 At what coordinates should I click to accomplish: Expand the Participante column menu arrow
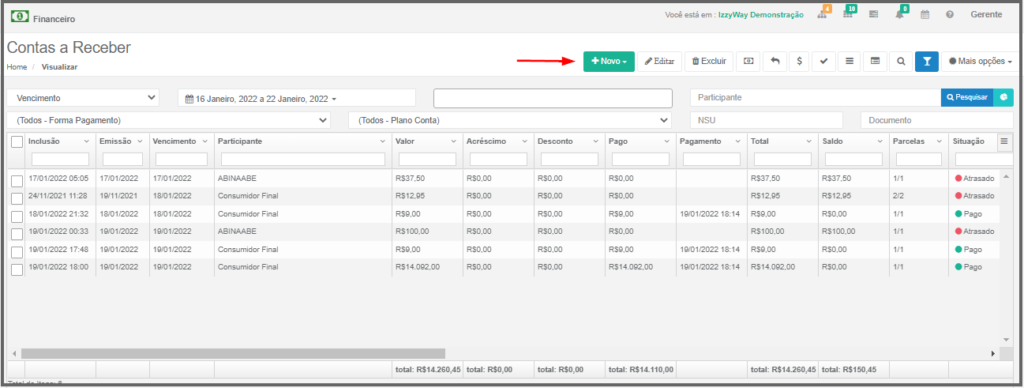382,141
